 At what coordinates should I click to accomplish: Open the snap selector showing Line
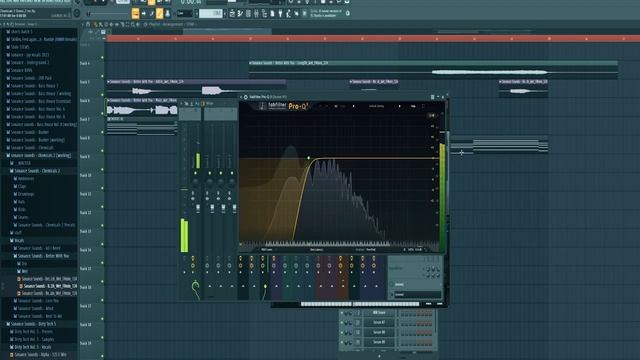[184, 14]
